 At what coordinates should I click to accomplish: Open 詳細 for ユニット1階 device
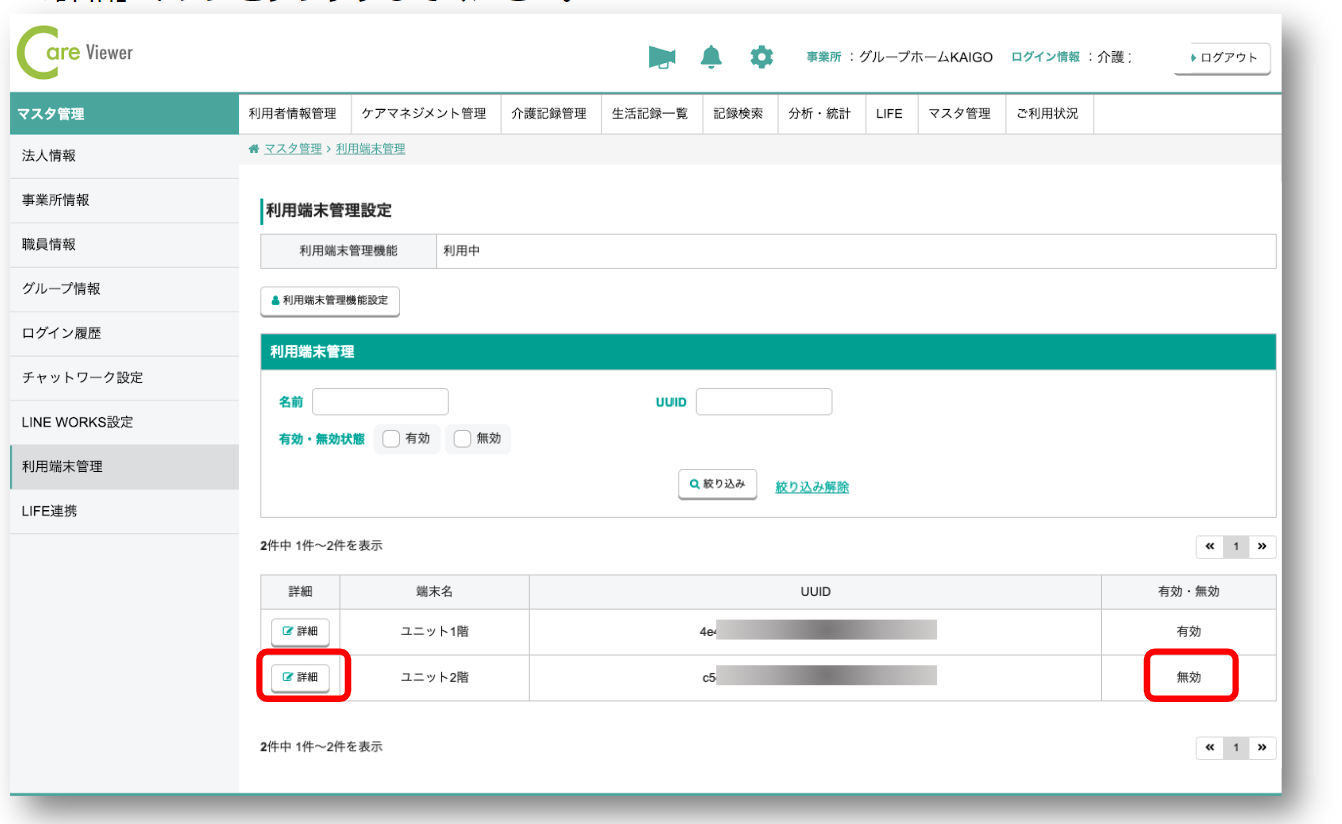(300, 632)
